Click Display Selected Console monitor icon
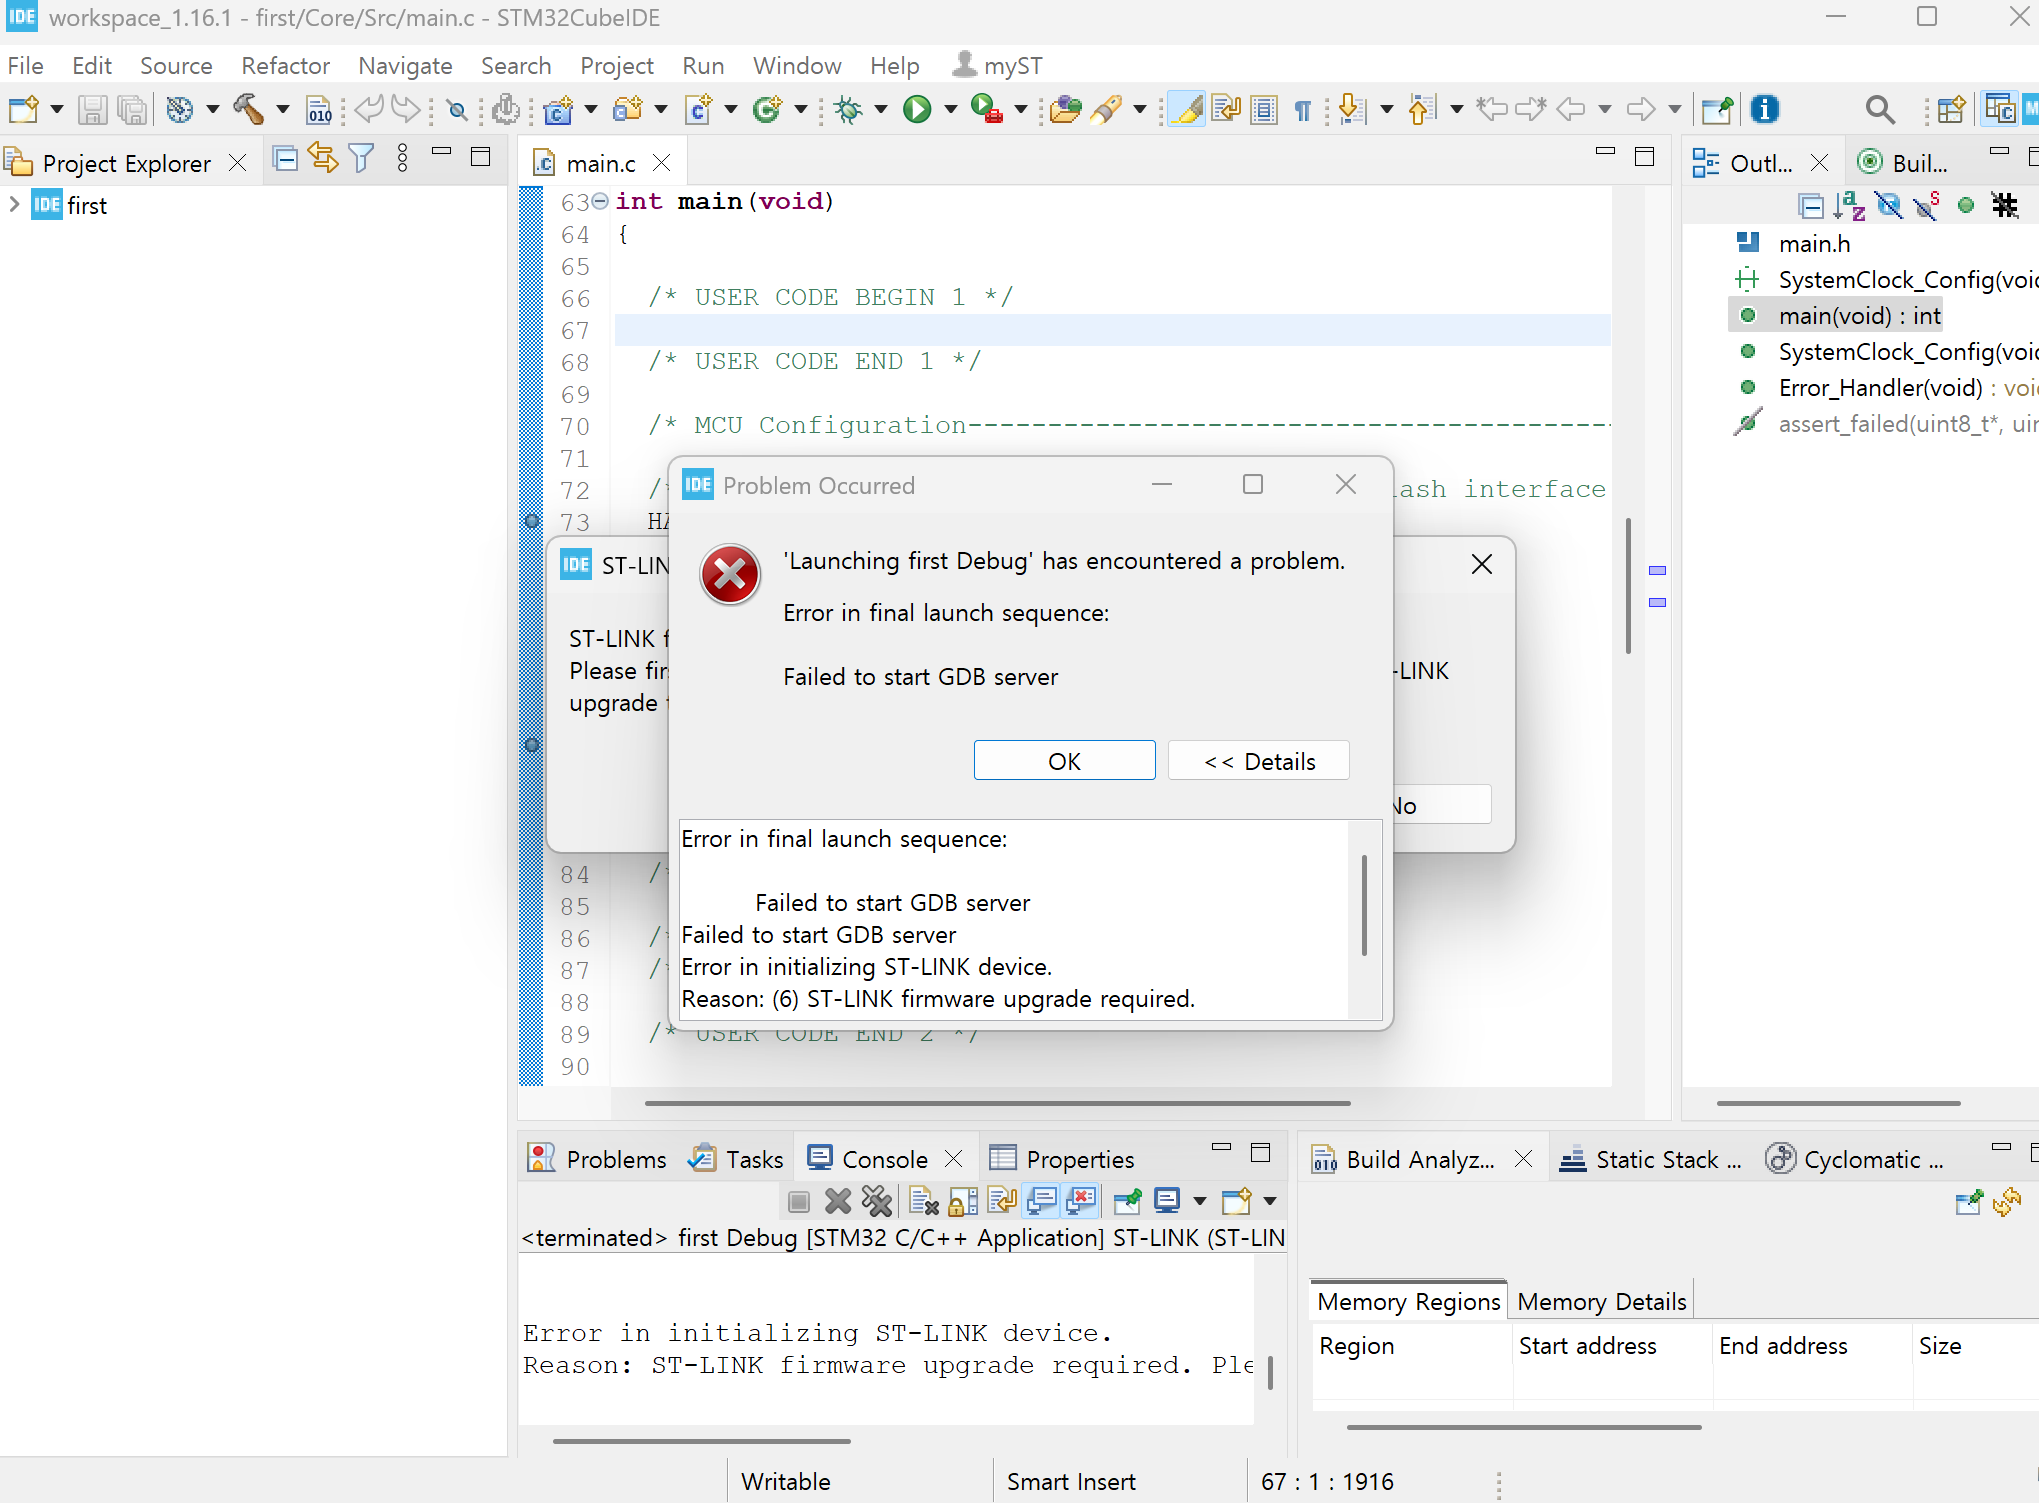The width and height of the screenshot is (2039, 1503). [x=1166, y=1200]
